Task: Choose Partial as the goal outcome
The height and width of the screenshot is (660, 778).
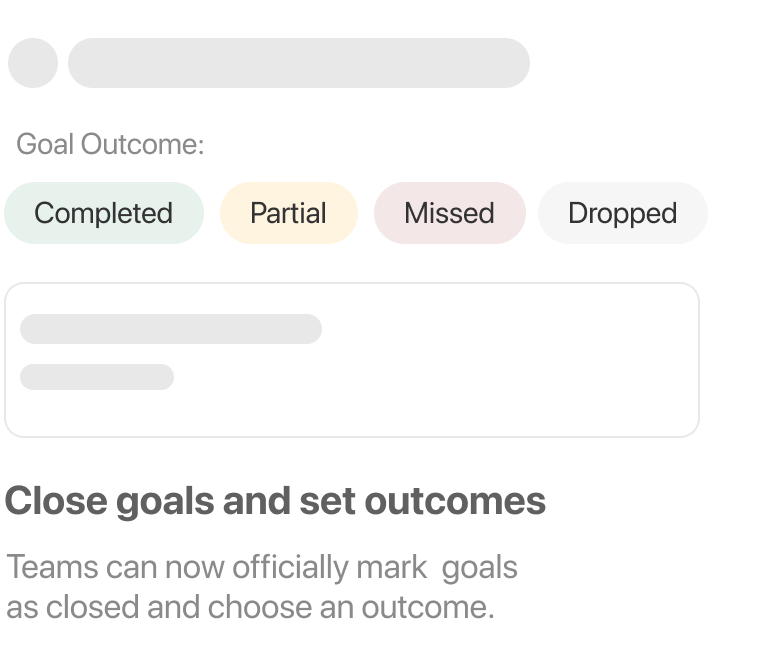Action: (x=289, y=213)
